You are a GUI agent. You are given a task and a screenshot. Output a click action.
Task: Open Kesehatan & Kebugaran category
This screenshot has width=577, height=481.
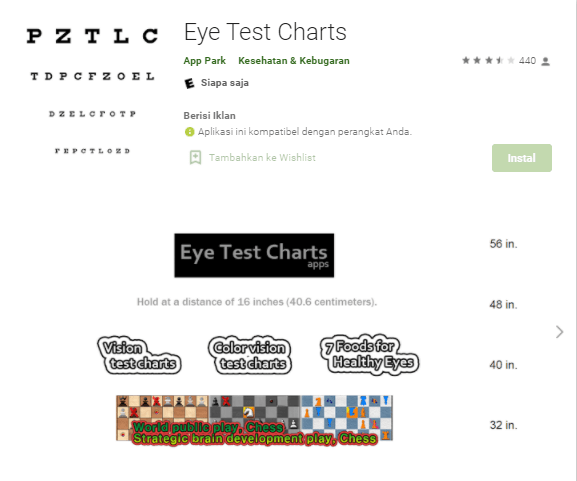[294, 61]
